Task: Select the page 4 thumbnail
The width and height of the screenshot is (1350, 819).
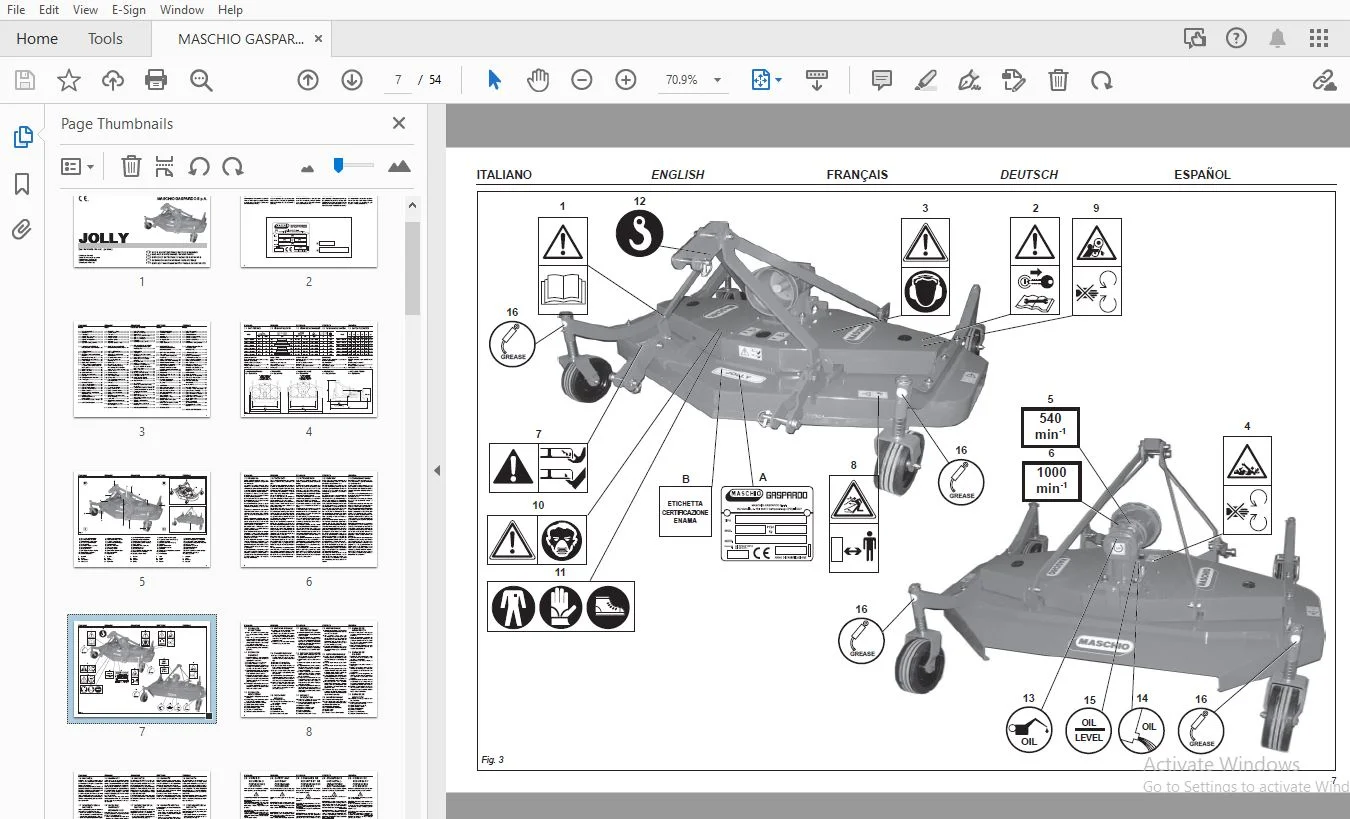Action: [x=309, y=370]
